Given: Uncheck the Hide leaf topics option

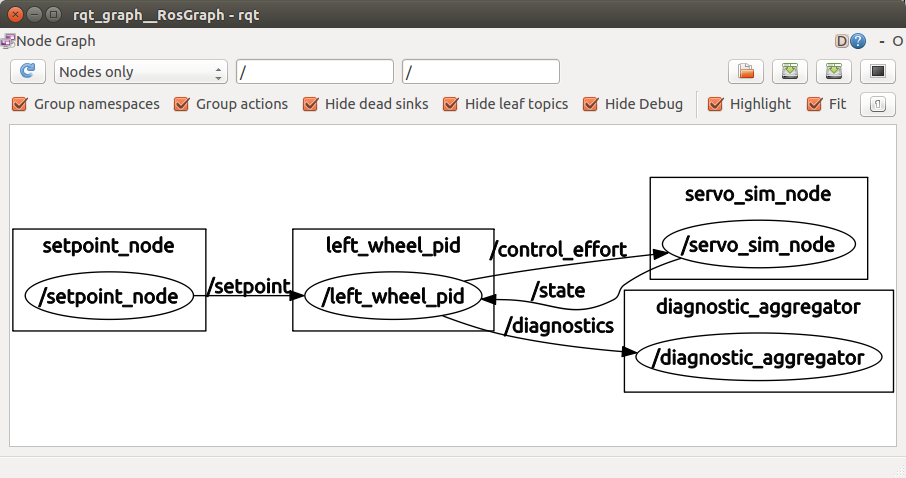Looking at the screenshot, I should pos(451,104).
